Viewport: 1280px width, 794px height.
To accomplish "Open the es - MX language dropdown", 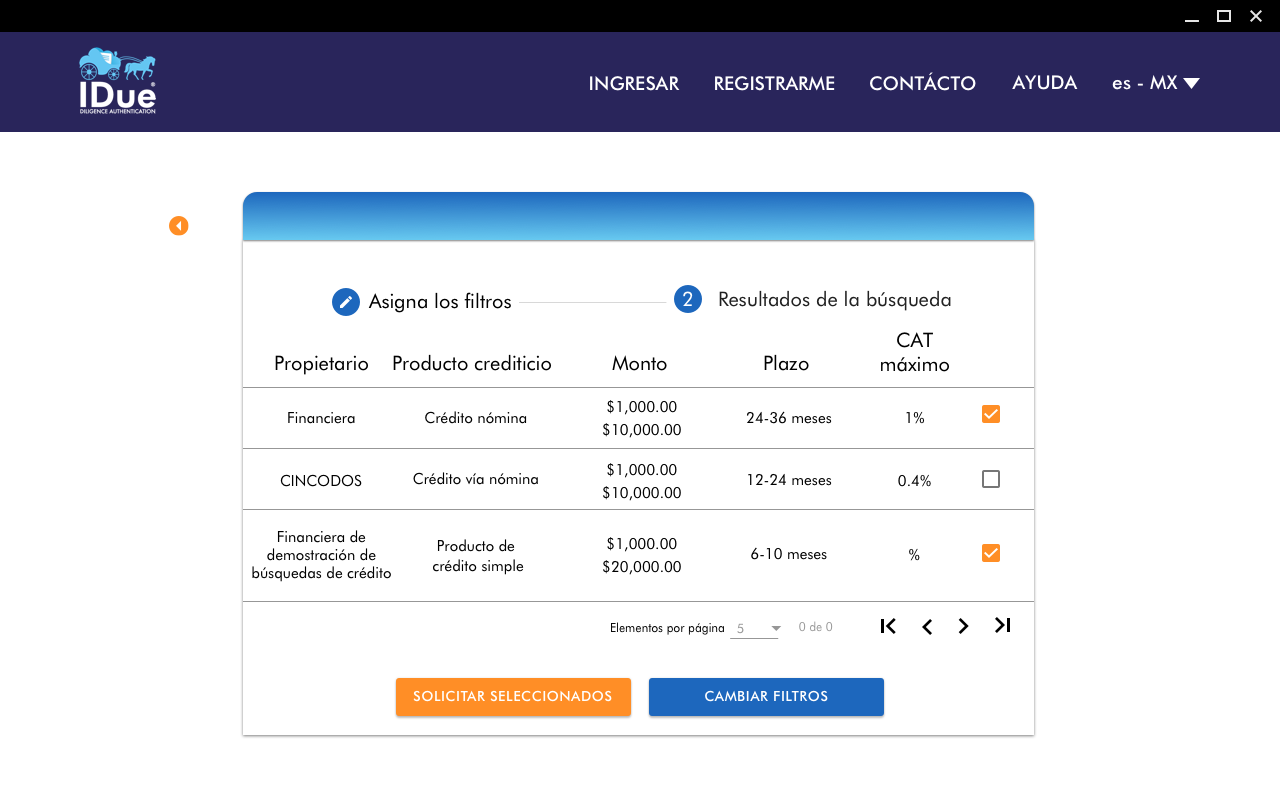I will [x=1155, y=83].
